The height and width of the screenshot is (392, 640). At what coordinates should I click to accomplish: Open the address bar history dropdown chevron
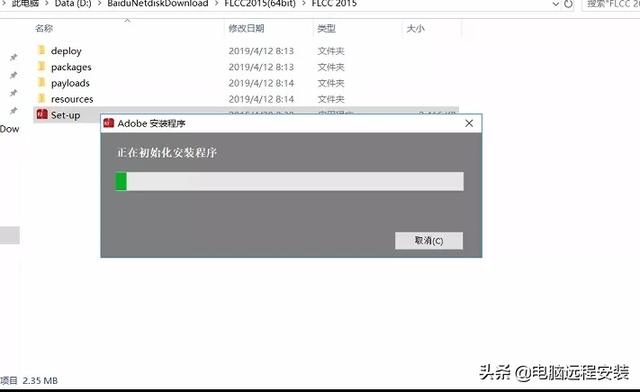click(x=556, y=4)
